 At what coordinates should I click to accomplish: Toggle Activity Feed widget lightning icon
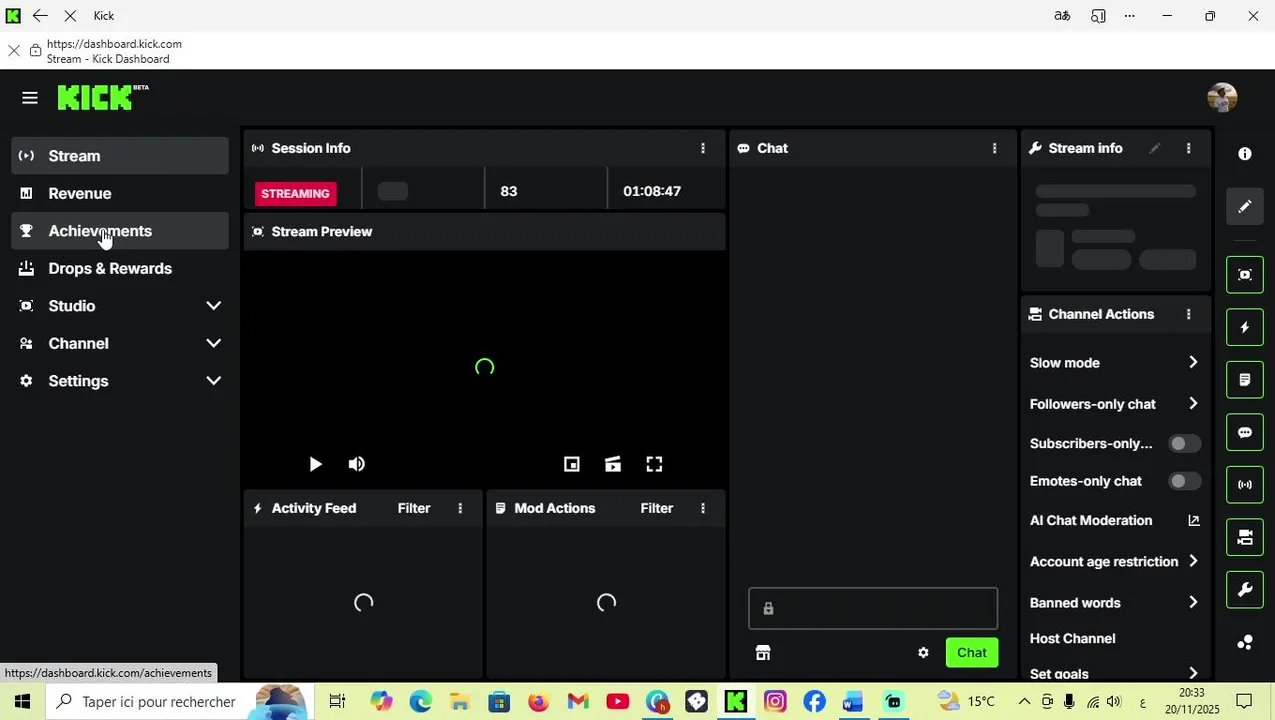1245,327
